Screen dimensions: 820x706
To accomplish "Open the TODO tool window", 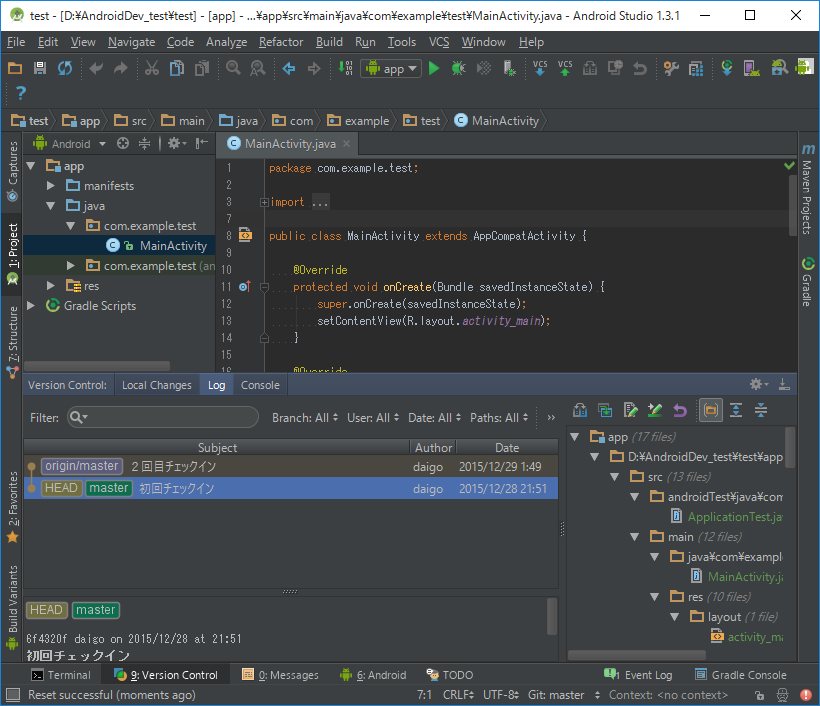I will tap(450, 675).
